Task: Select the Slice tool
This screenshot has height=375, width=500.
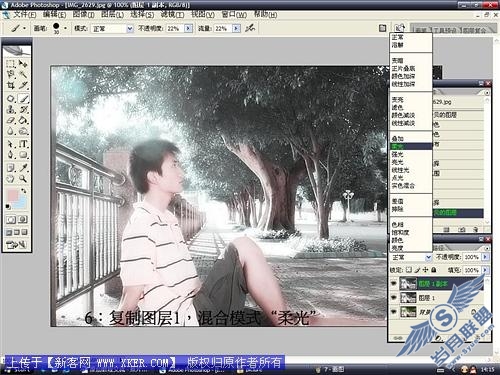Action: point(23,85)
